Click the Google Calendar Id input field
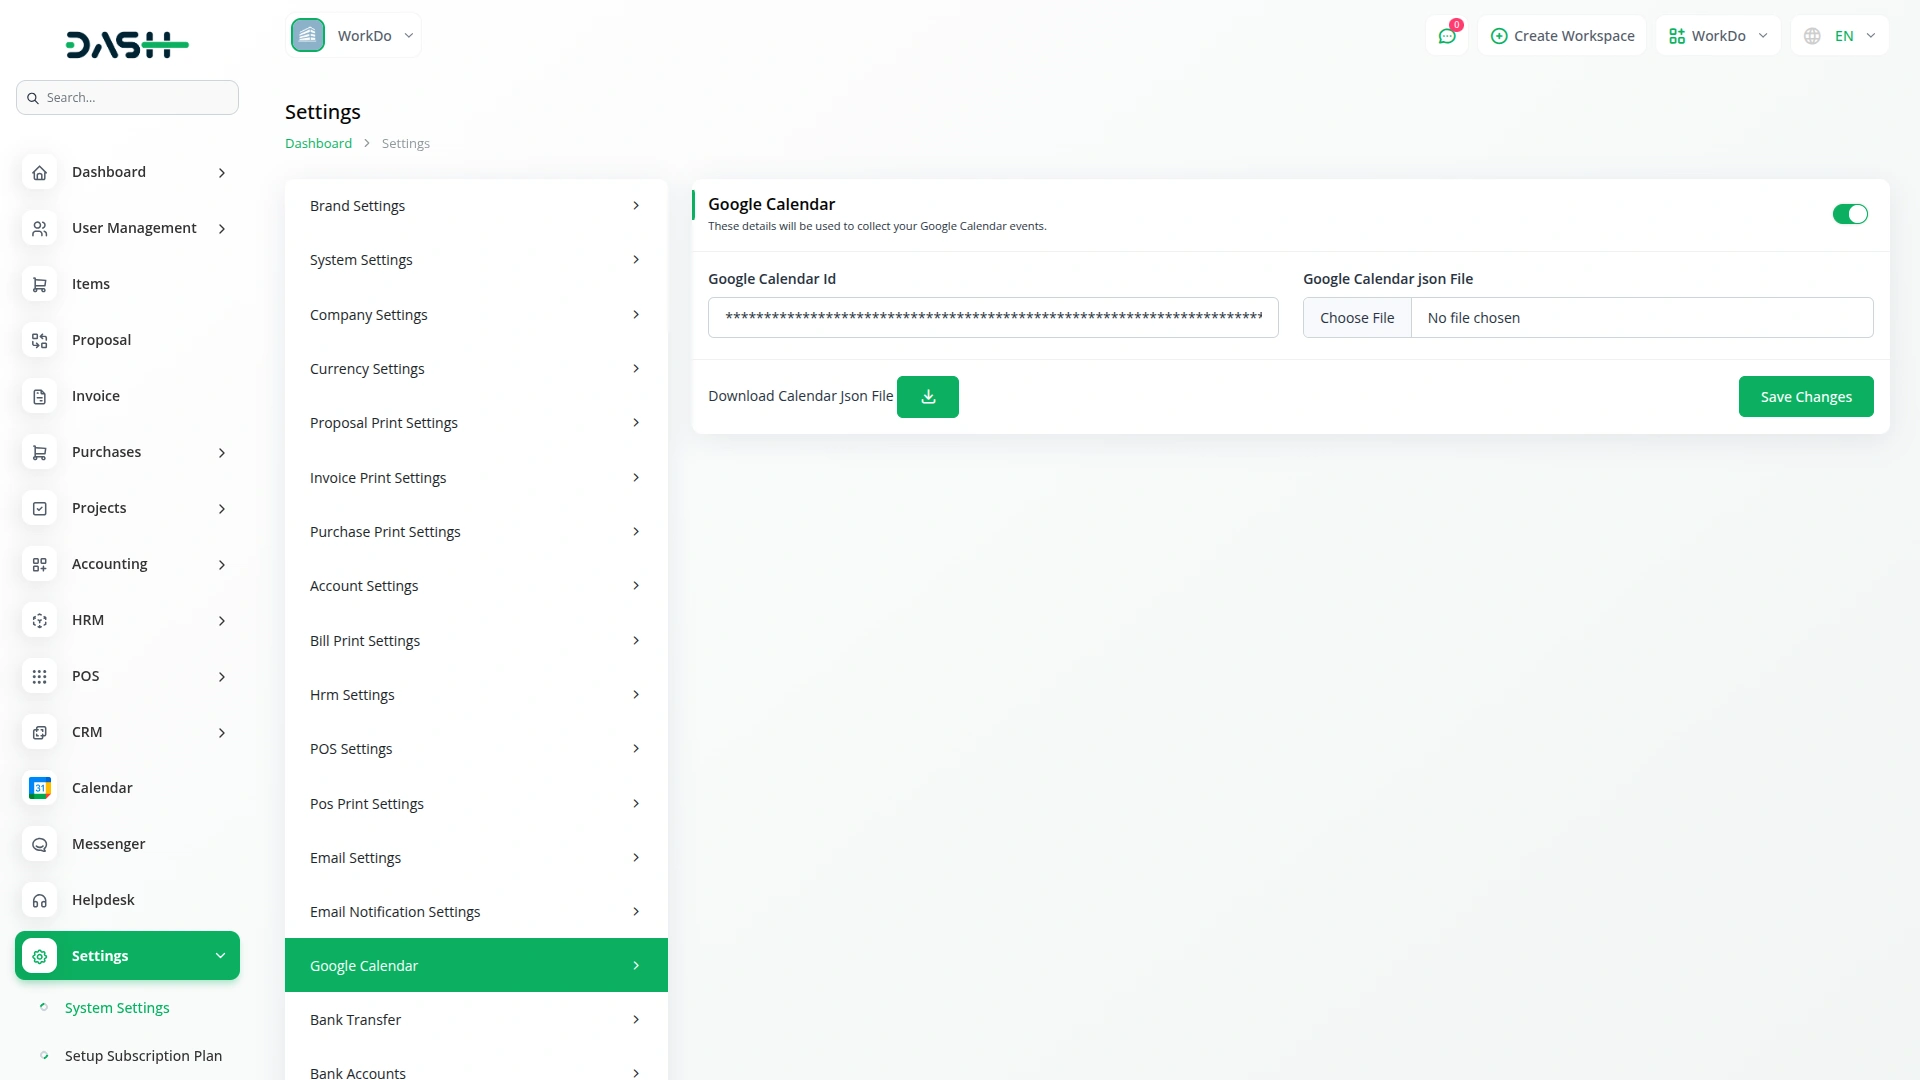 [992, 318]
